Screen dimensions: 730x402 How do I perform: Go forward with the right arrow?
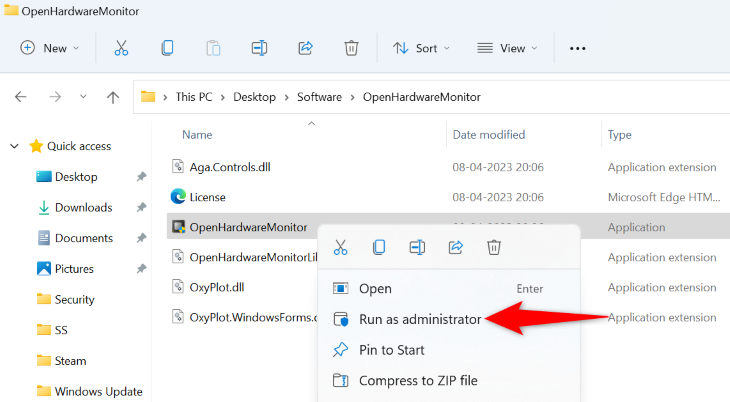pyautogui.click(x=55, y=97)
